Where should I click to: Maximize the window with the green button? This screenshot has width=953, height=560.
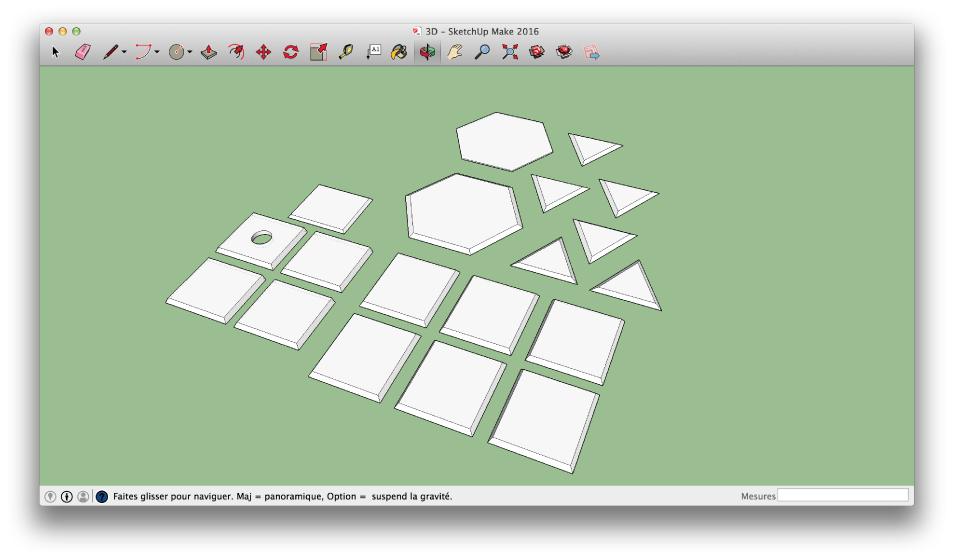coord(76,31)
